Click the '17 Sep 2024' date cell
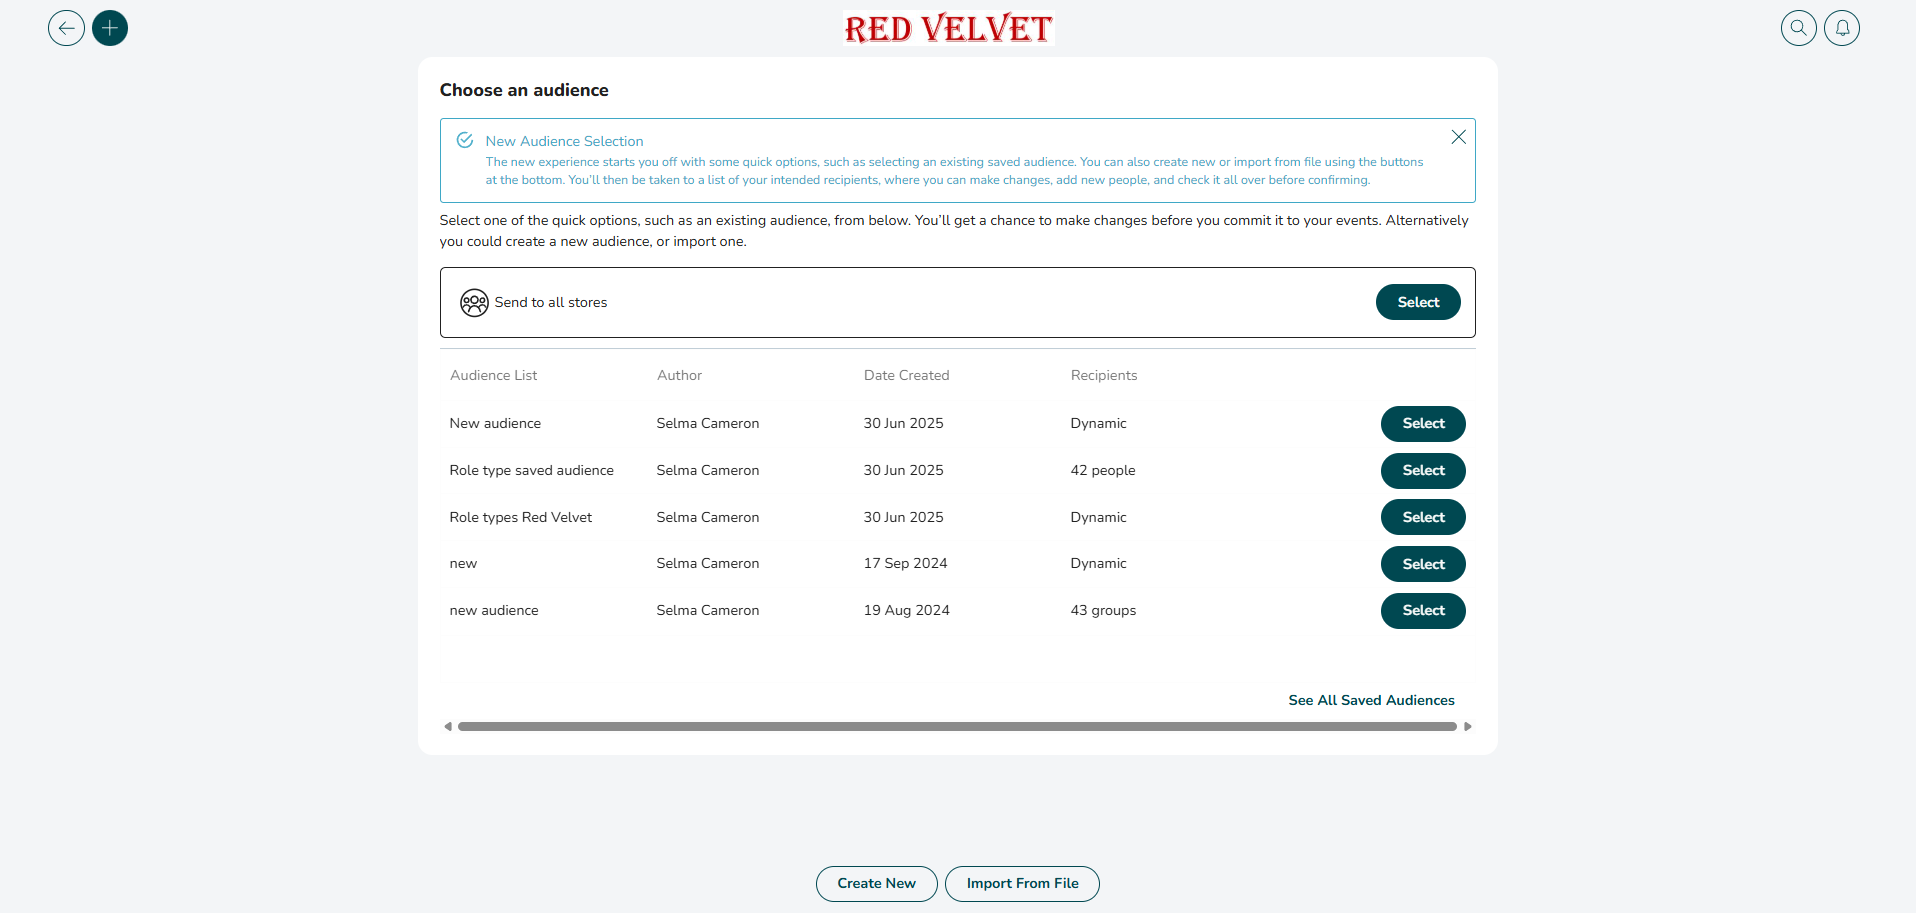Image resolution: width=1916 pixels, height=913 pixels. point(905,563)
